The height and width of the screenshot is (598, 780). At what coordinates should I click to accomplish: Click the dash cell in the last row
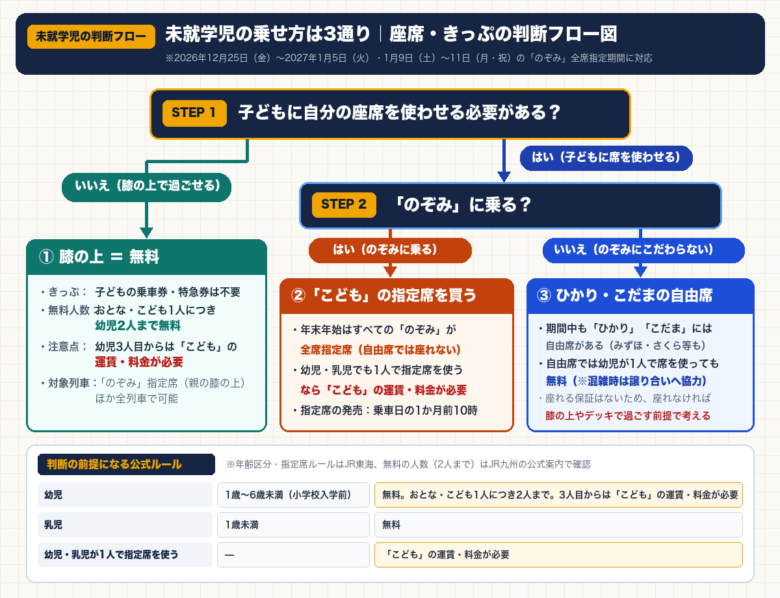point(293,555)
